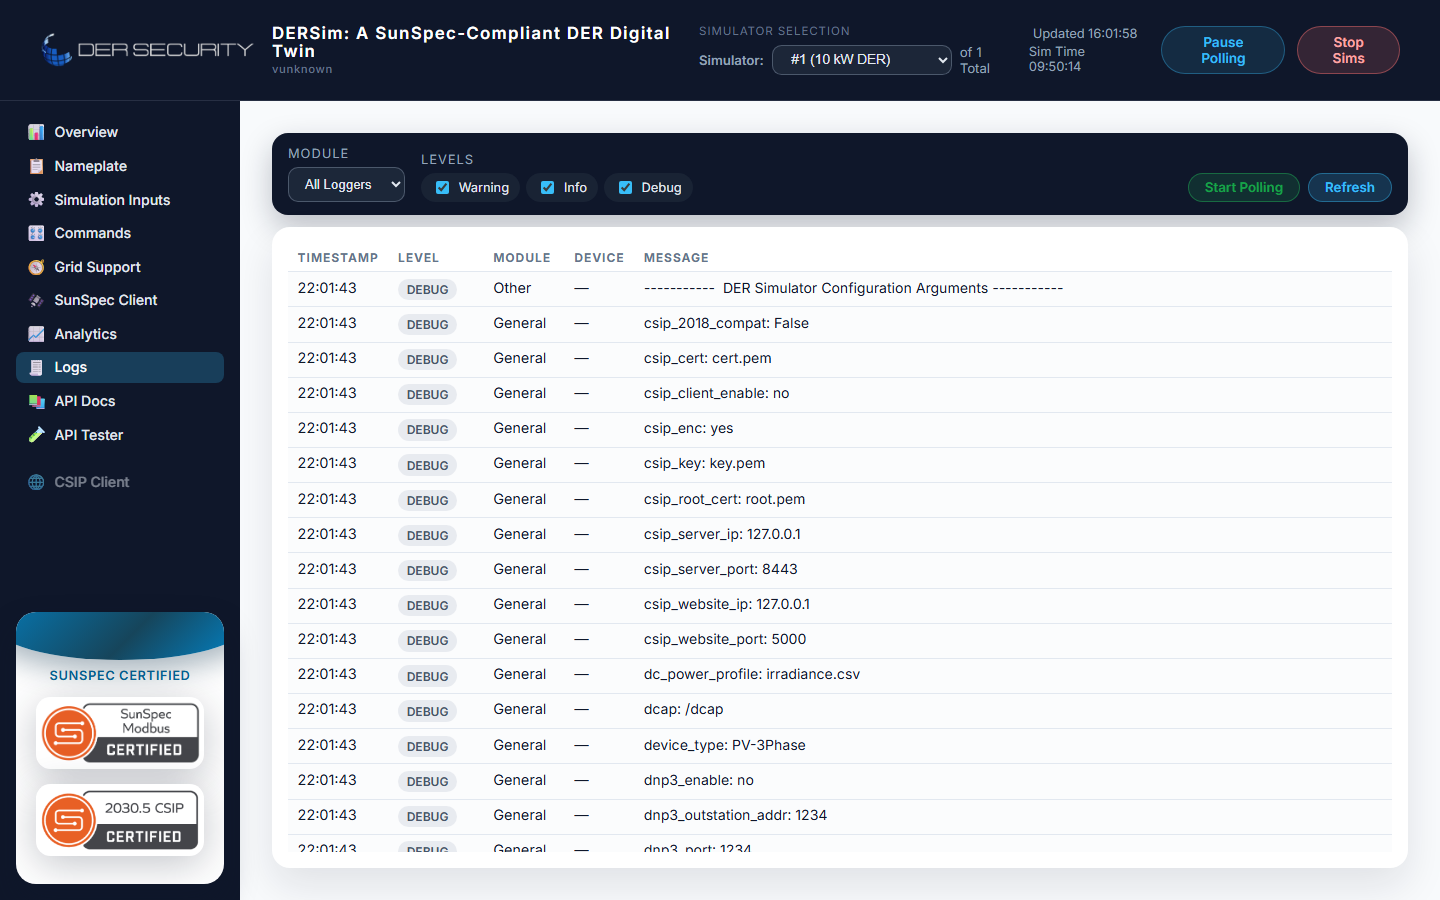
Task: Go to Nameplate in sidebar
Action: [x=120, y=166]
